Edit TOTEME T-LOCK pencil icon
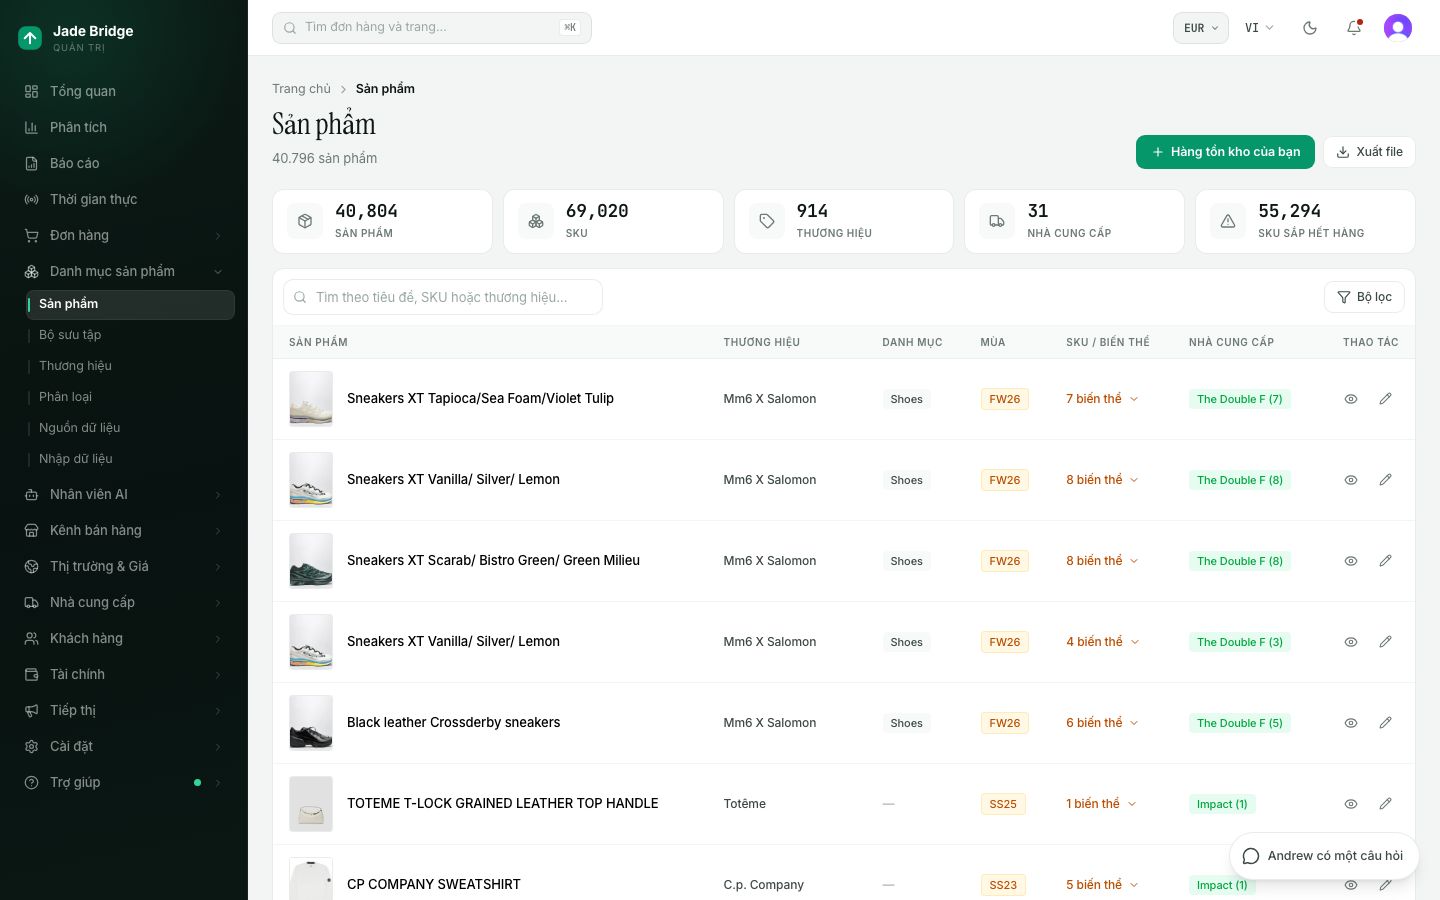Viewport: 1440px width, 900px height. [x=1385, y=804]
